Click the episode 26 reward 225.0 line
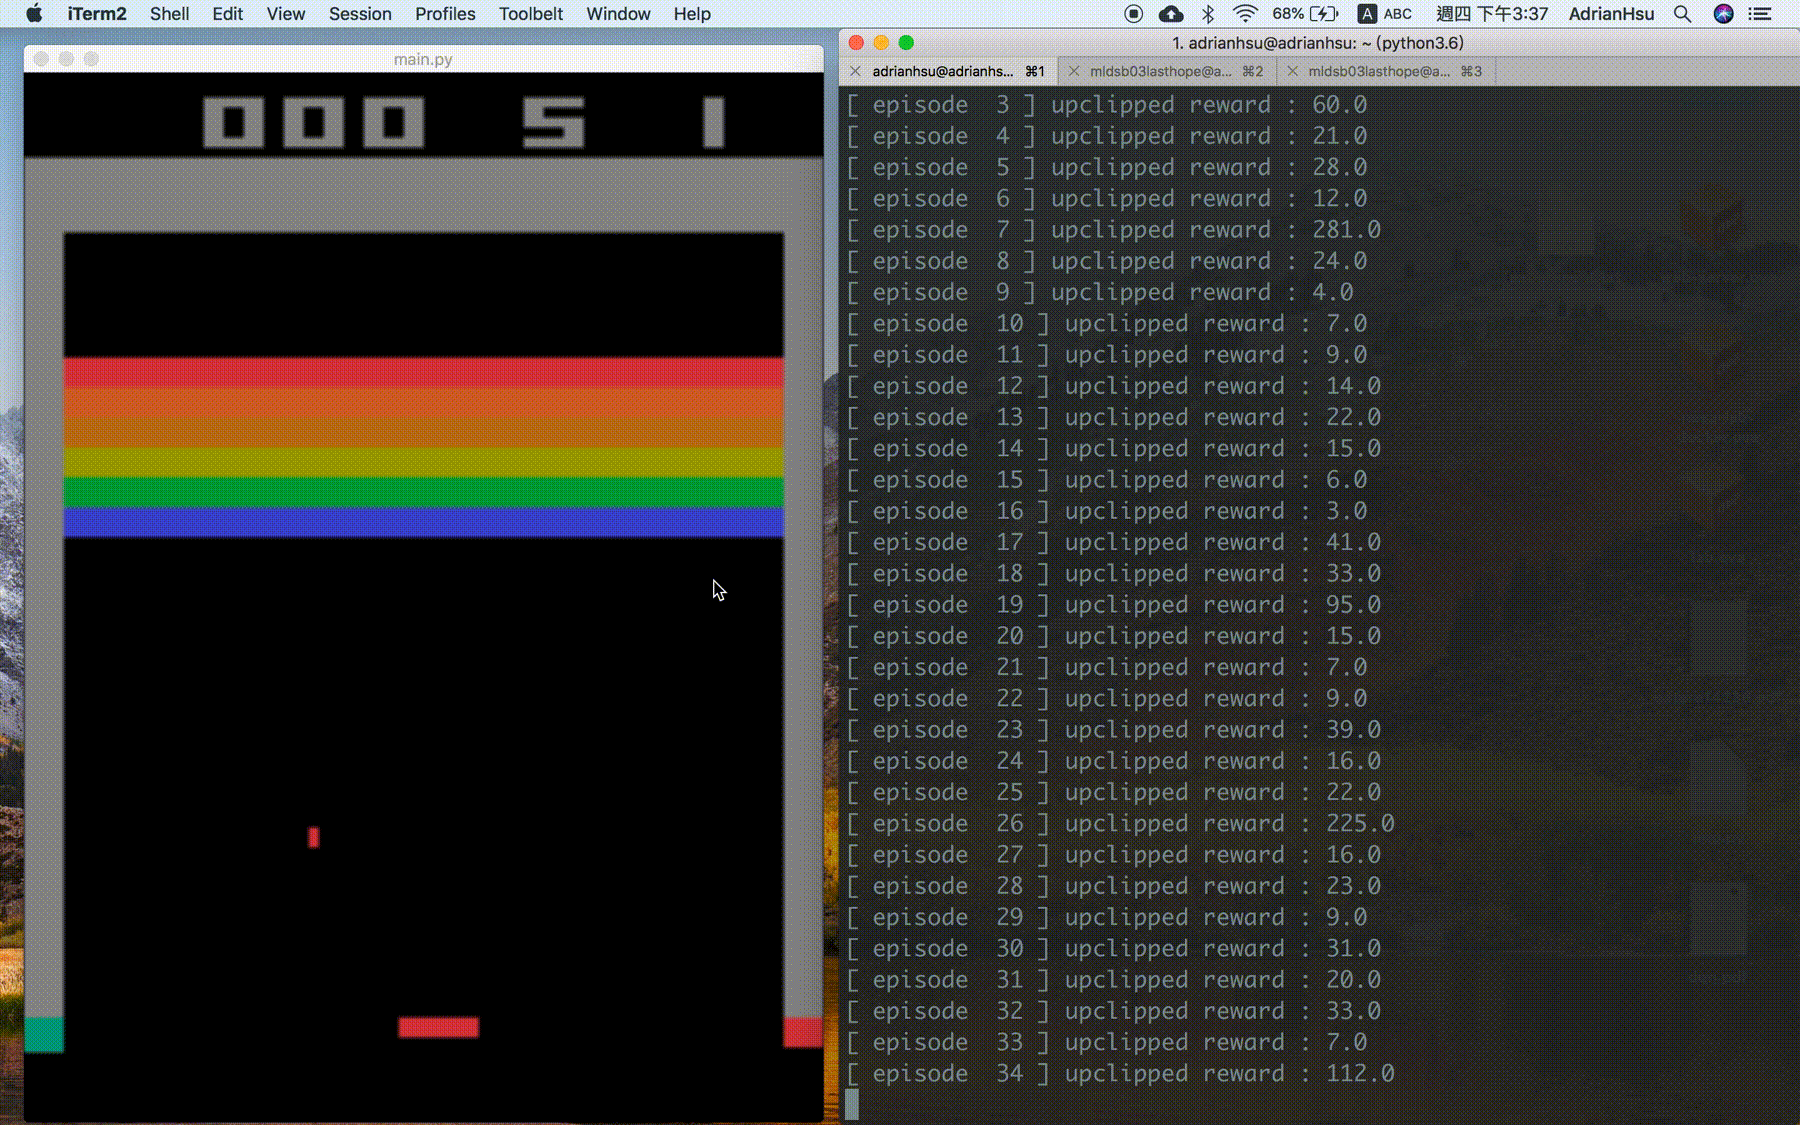This screenshot has width=1800, height=1125. coord(1121,824)
